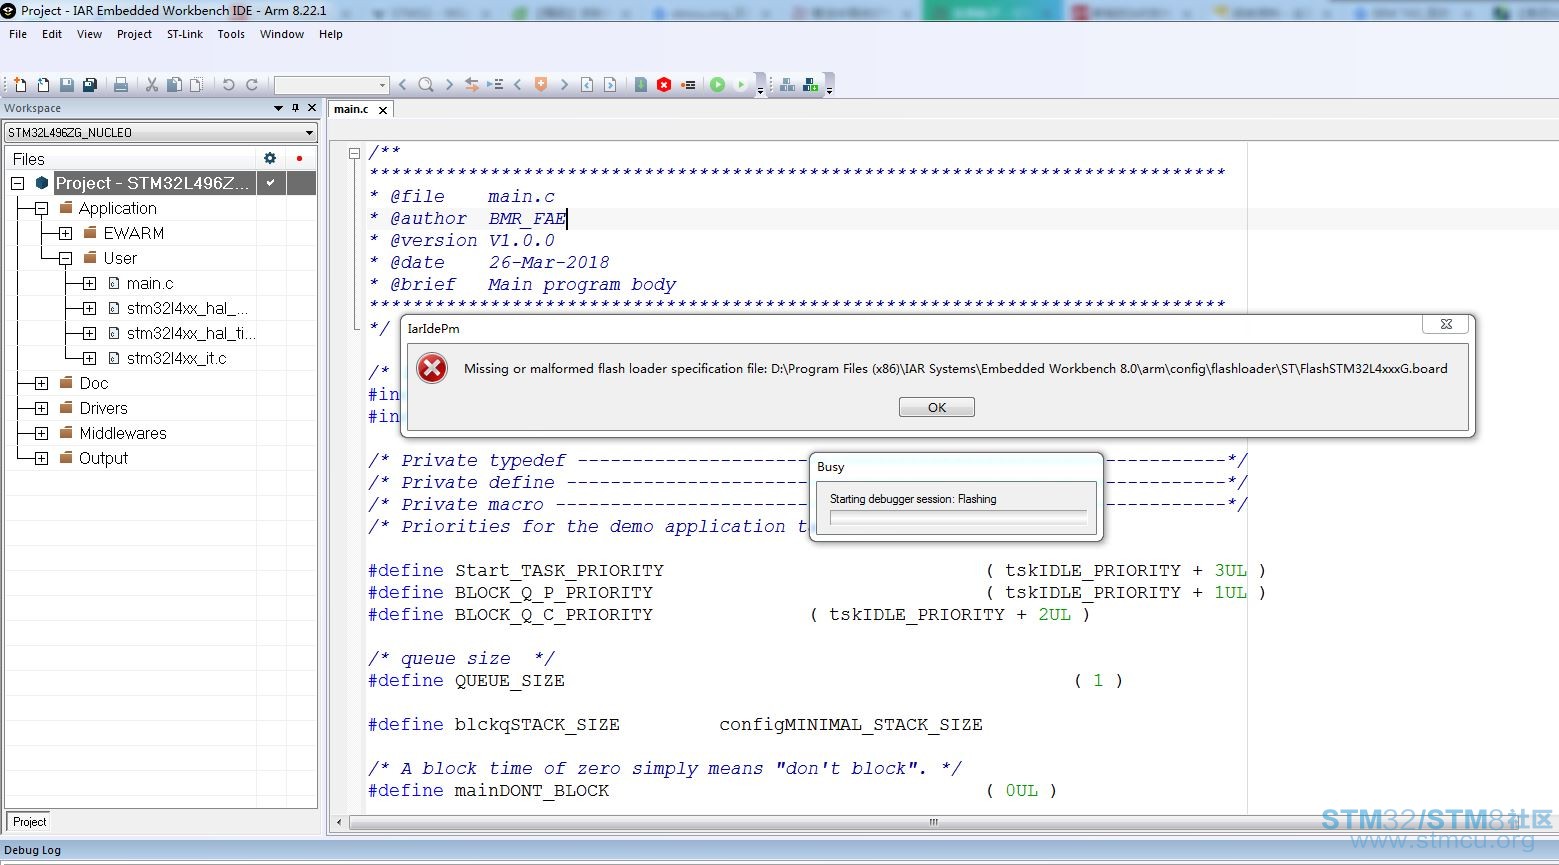
Task: Click the Go To line icon
Action: [x=495, y=85]
